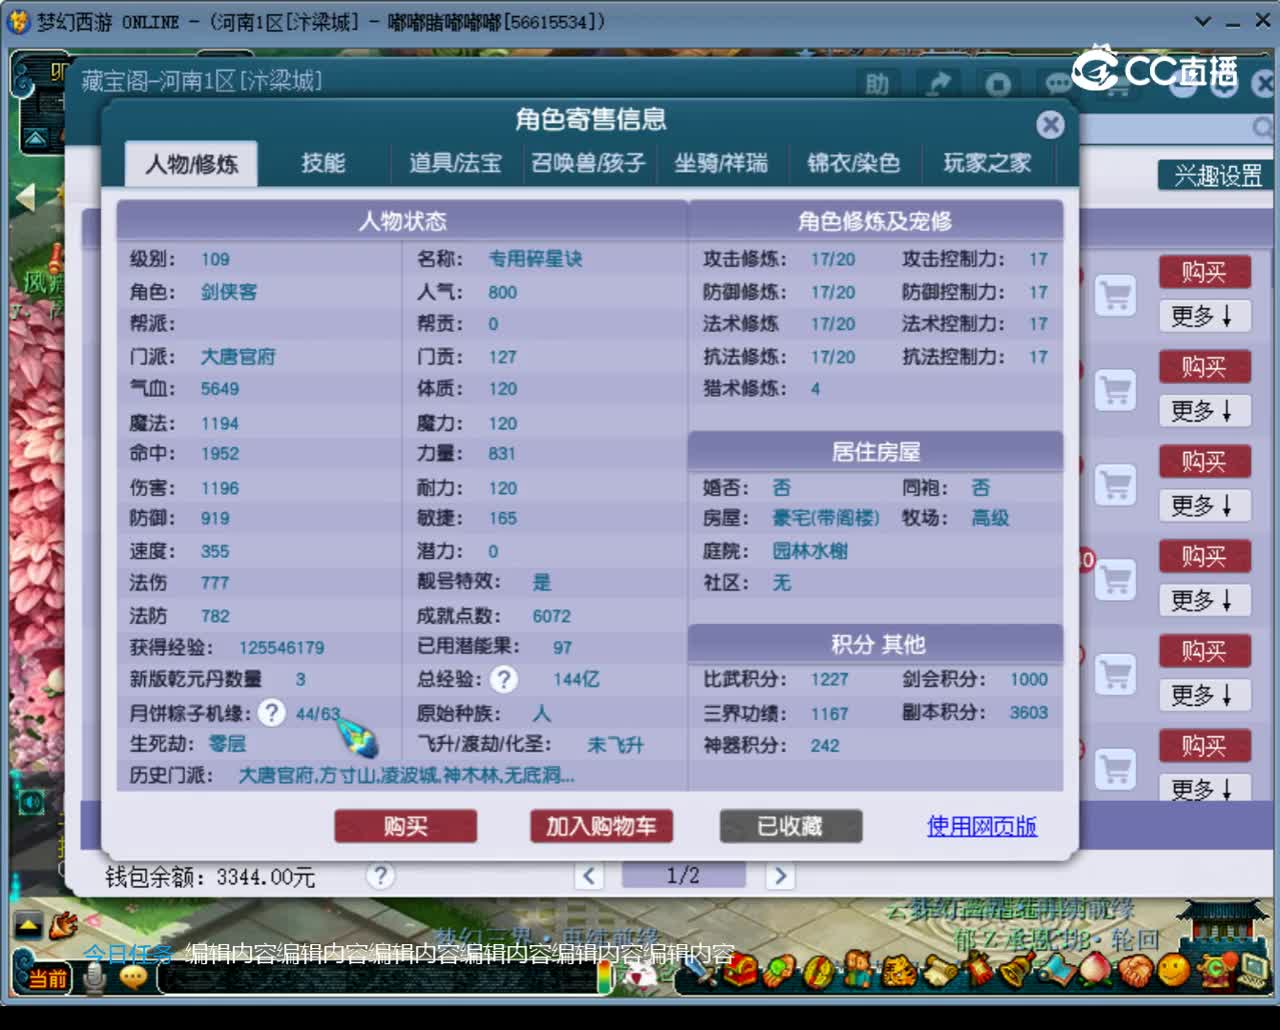Image resolution: width=1280 pixels, height=1030 pixels.
Task: Click the cart icon beside the first 购买 row
Action: [x=1115, y=296]
